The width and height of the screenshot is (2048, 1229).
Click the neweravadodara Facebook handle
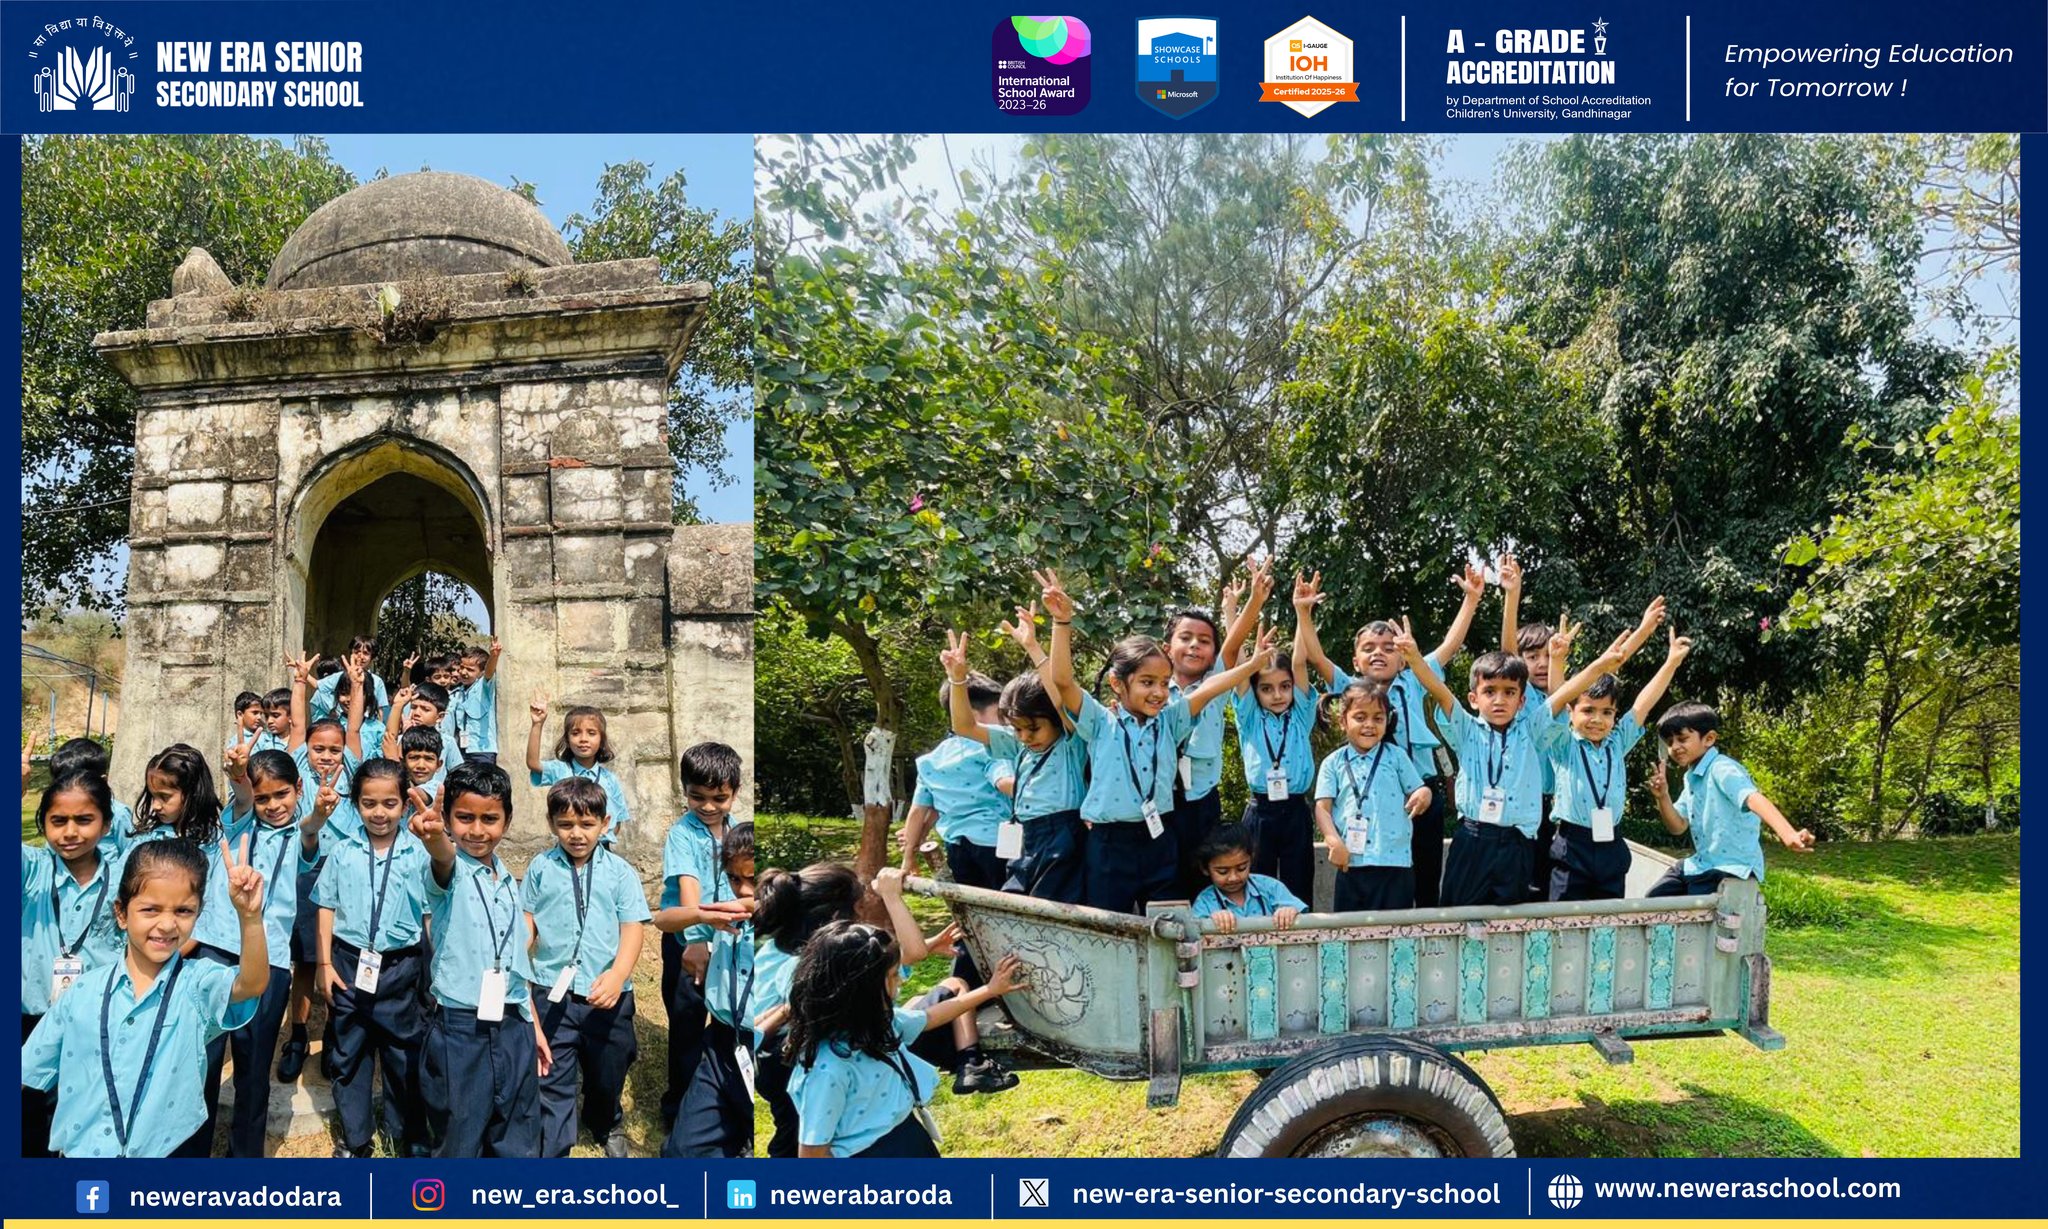click(x=235, y=1196)
